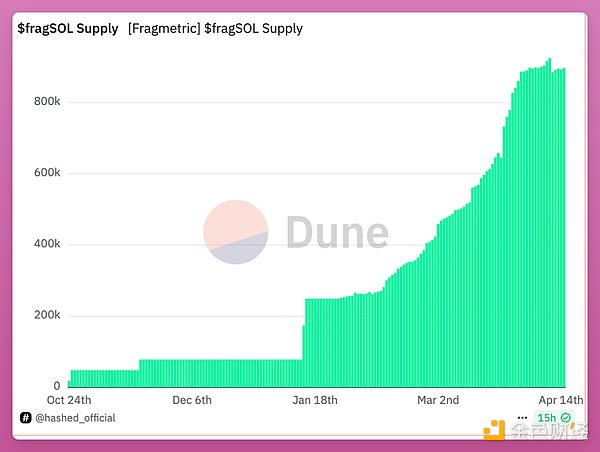
Task: Click the hashed avatar icon
Action: [x=24, y=418]
